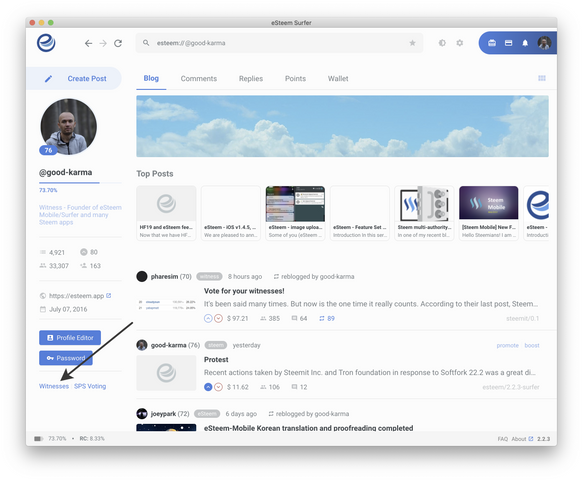Go forward with the right arrow
Viewport: 583px width, 480px height.
[103, 44]
